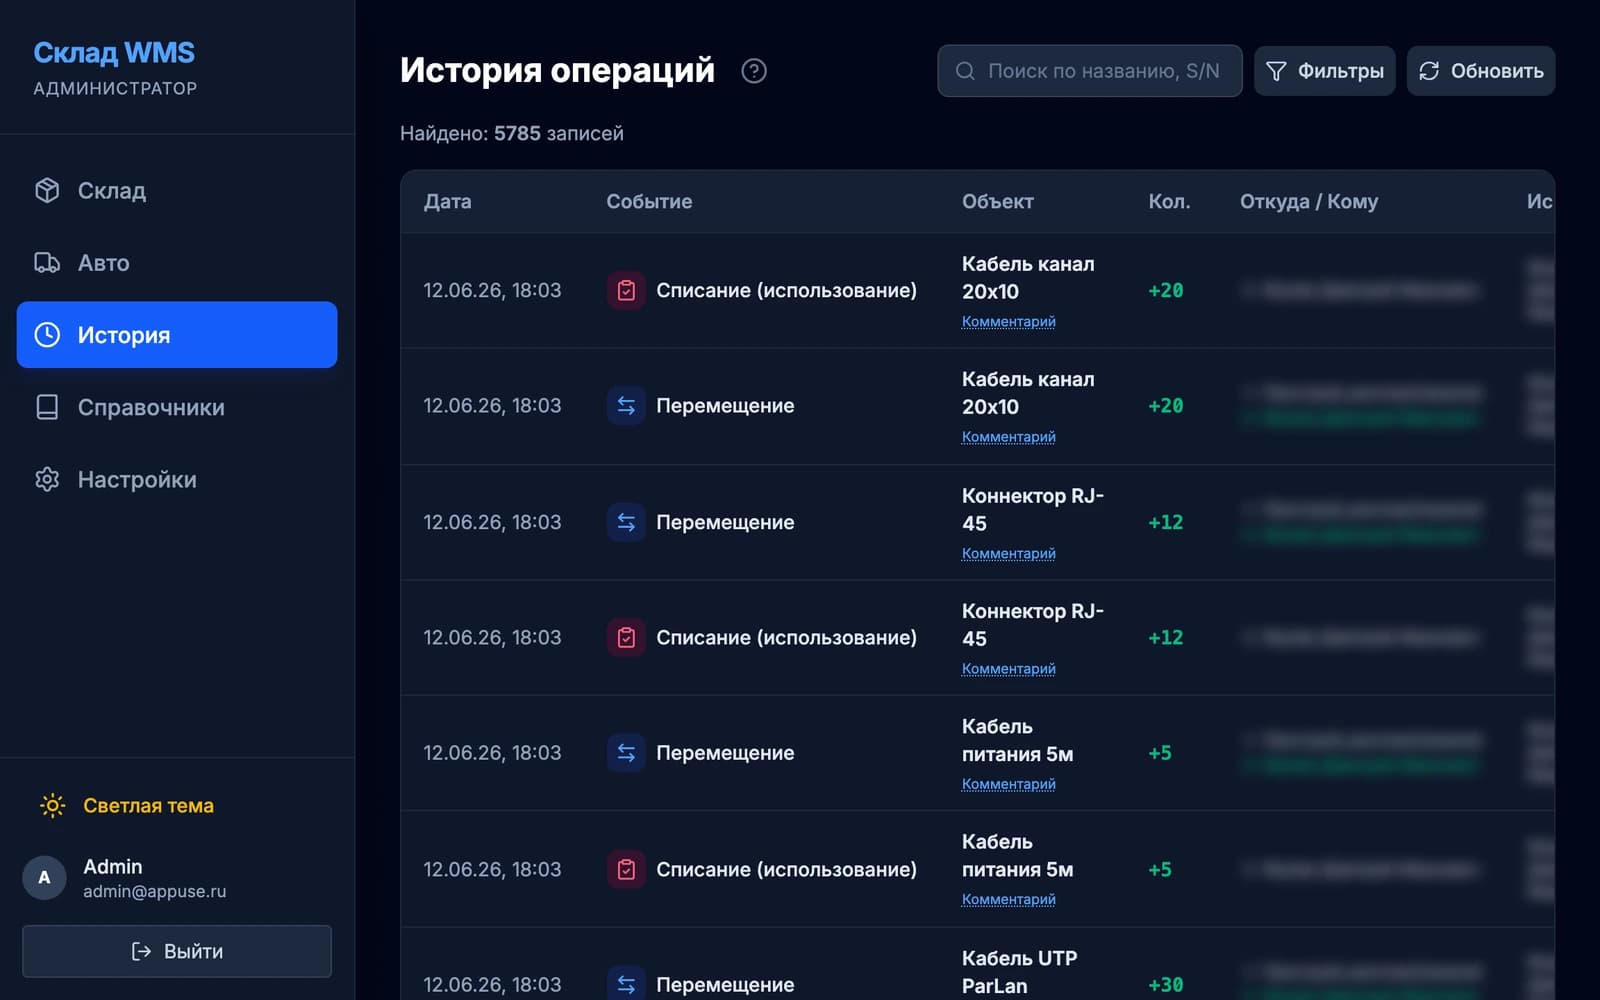Click Списание (использование) text in first row
Viewport: 1600px width, 1000px height.
click(786, 290)
